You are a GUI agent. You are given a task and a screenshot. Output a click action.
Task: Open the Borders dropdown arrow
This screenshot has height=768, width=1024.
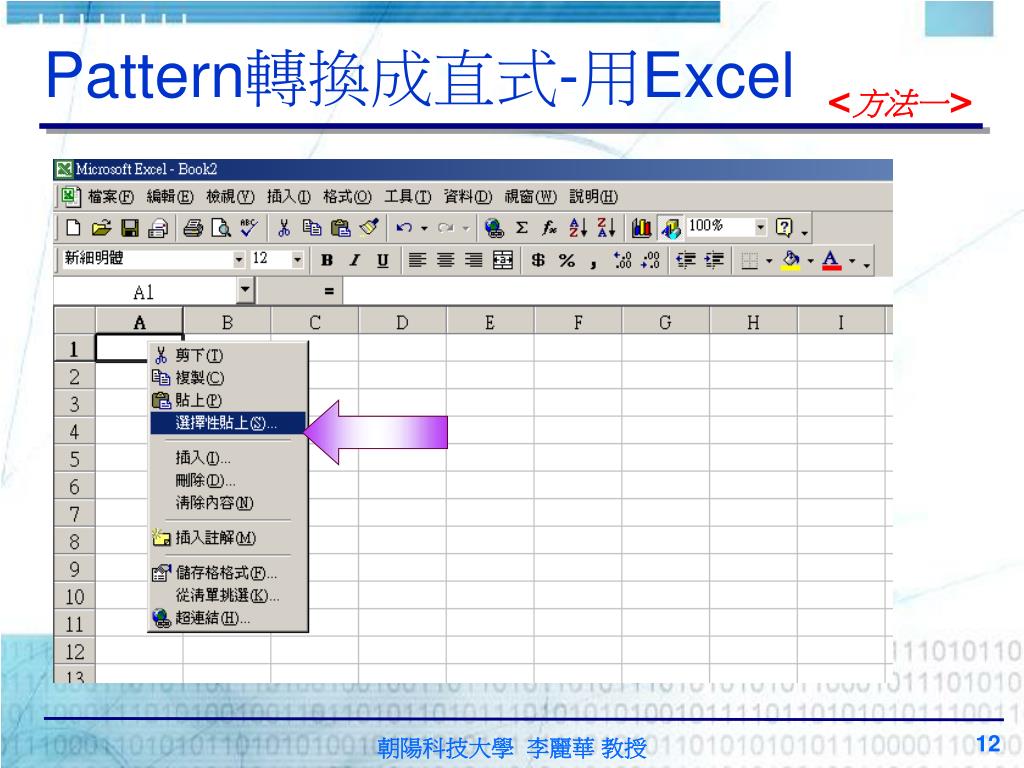pos(769,261)
